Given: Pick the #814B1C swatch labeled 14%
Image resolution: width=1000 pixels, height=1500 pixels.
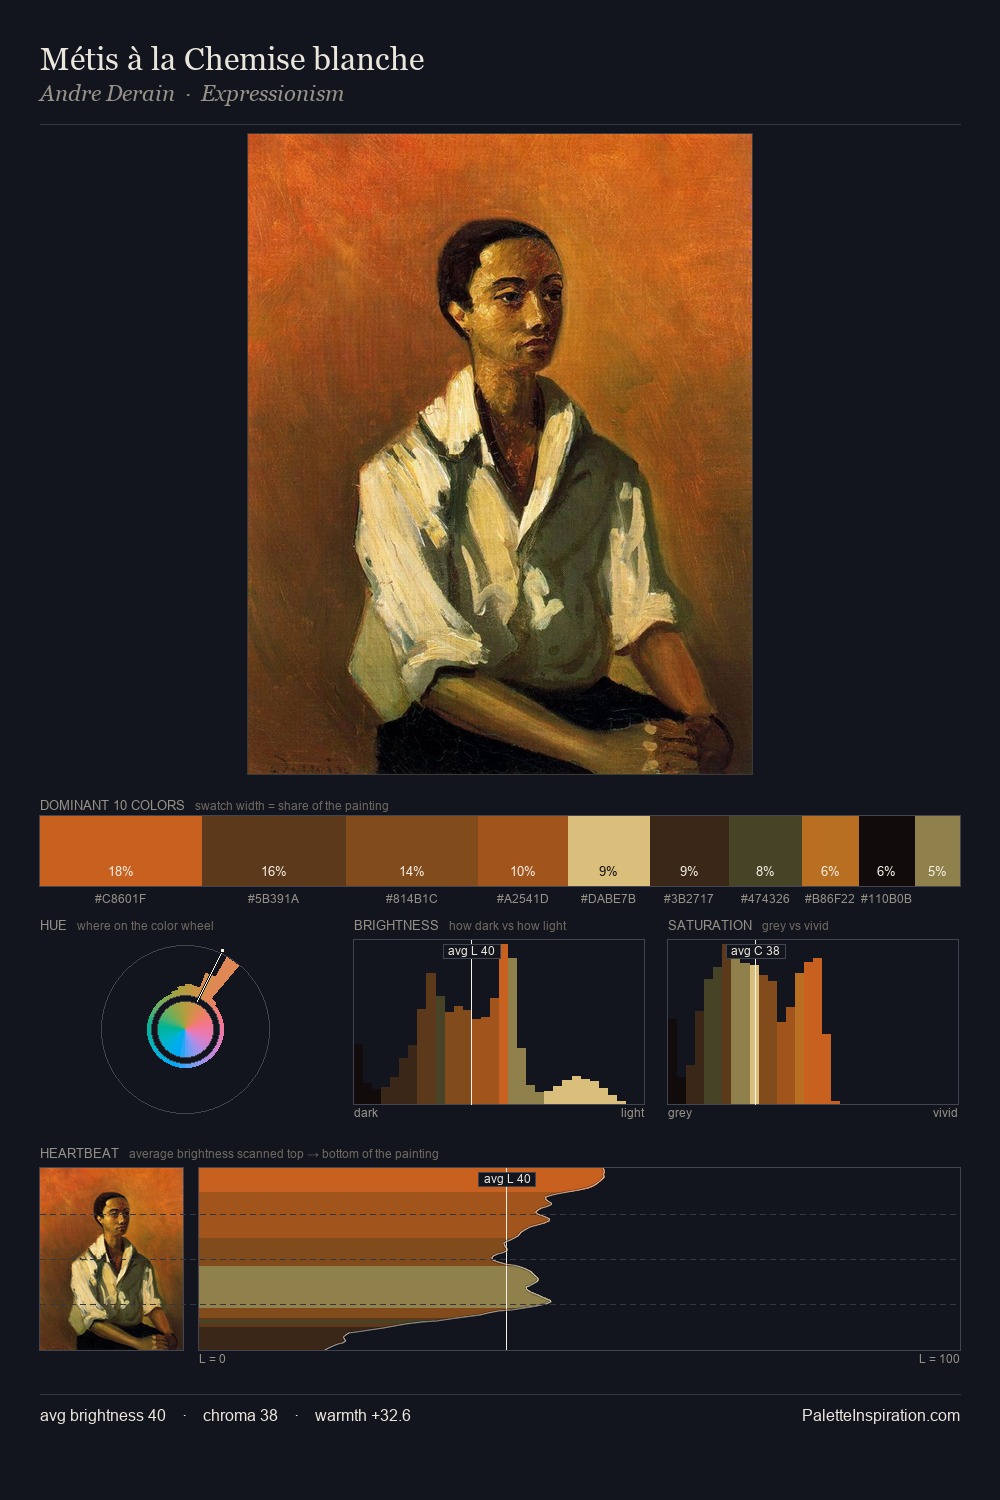Looking at the screenshot, I should [x=412, y=851].
